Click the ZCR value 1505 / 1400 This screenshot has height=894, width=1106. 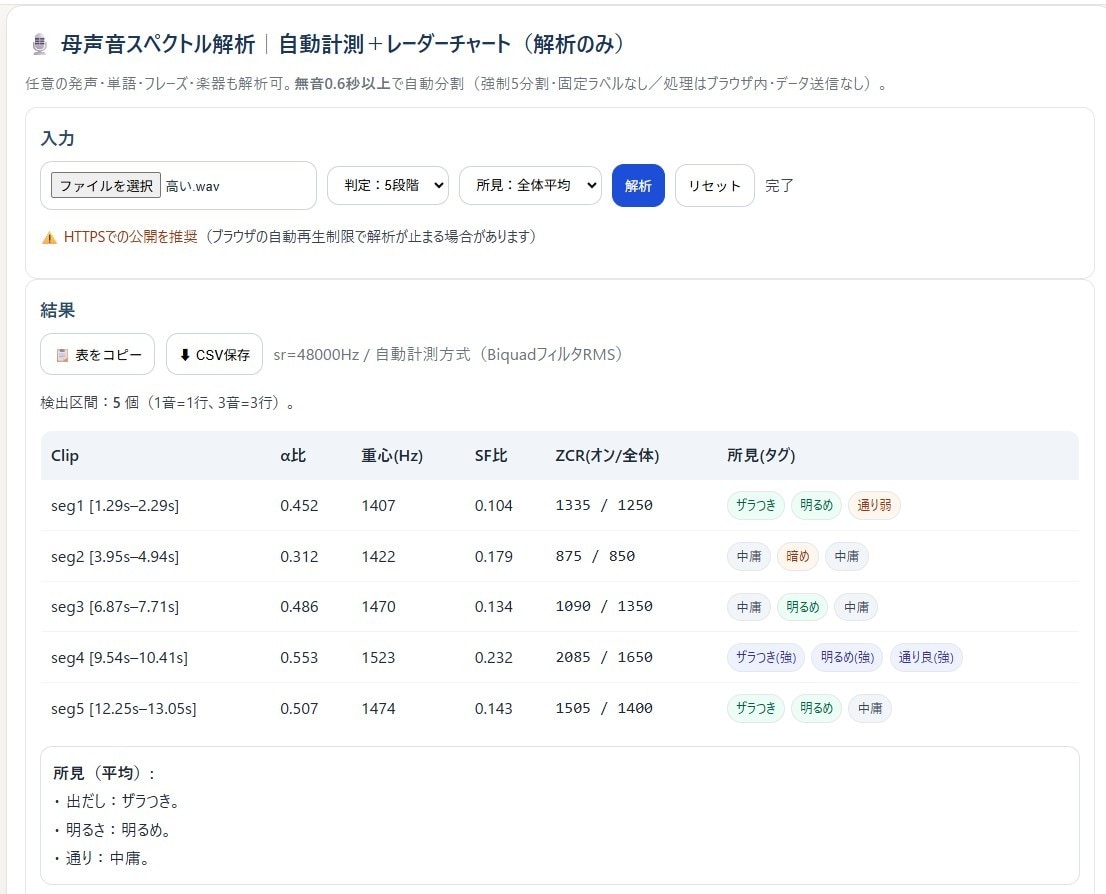coord(604,708)
